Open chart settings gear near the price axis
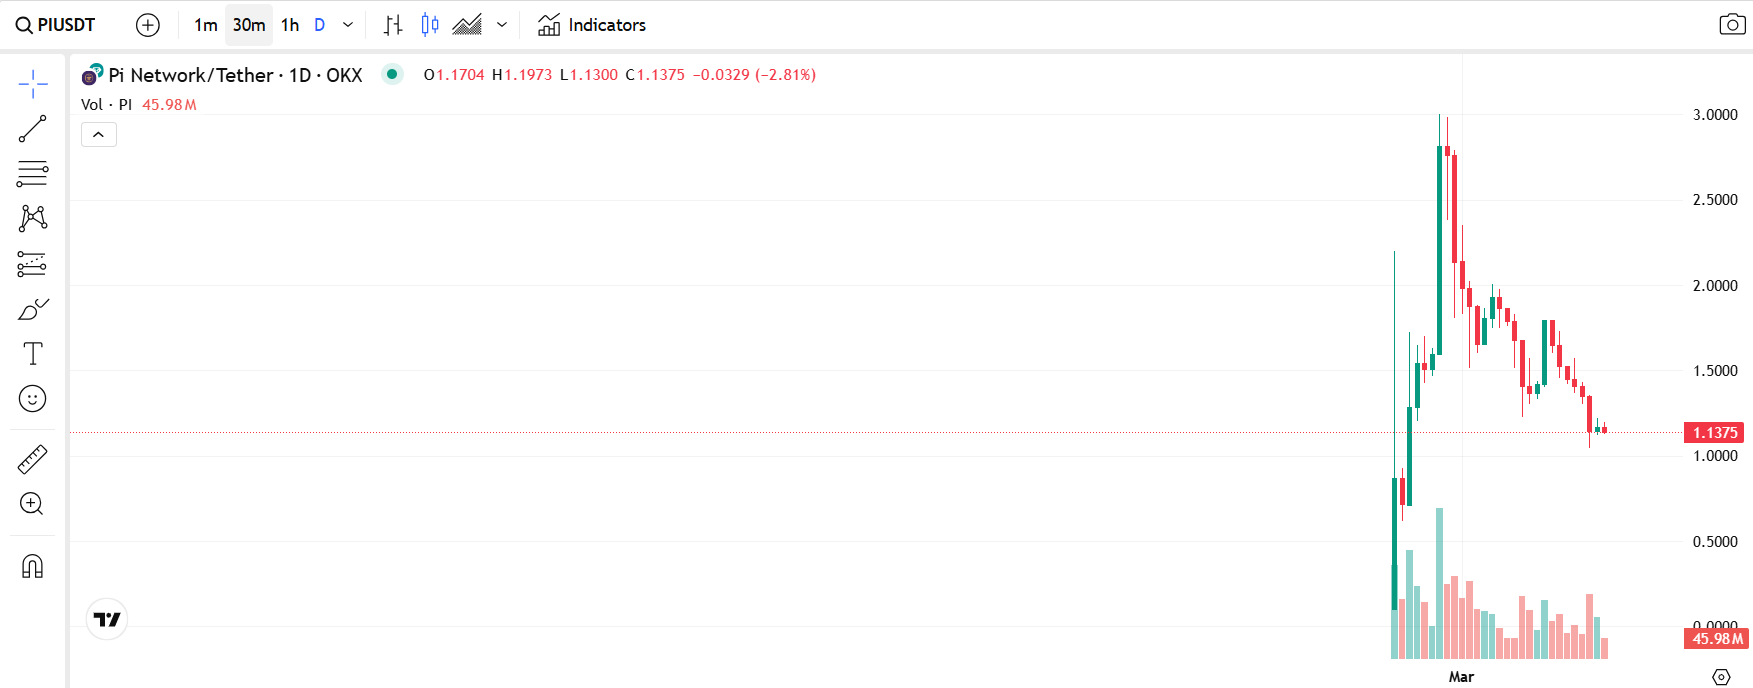Viewport: 1753px width, 688px height. (x=1721, y=676)
